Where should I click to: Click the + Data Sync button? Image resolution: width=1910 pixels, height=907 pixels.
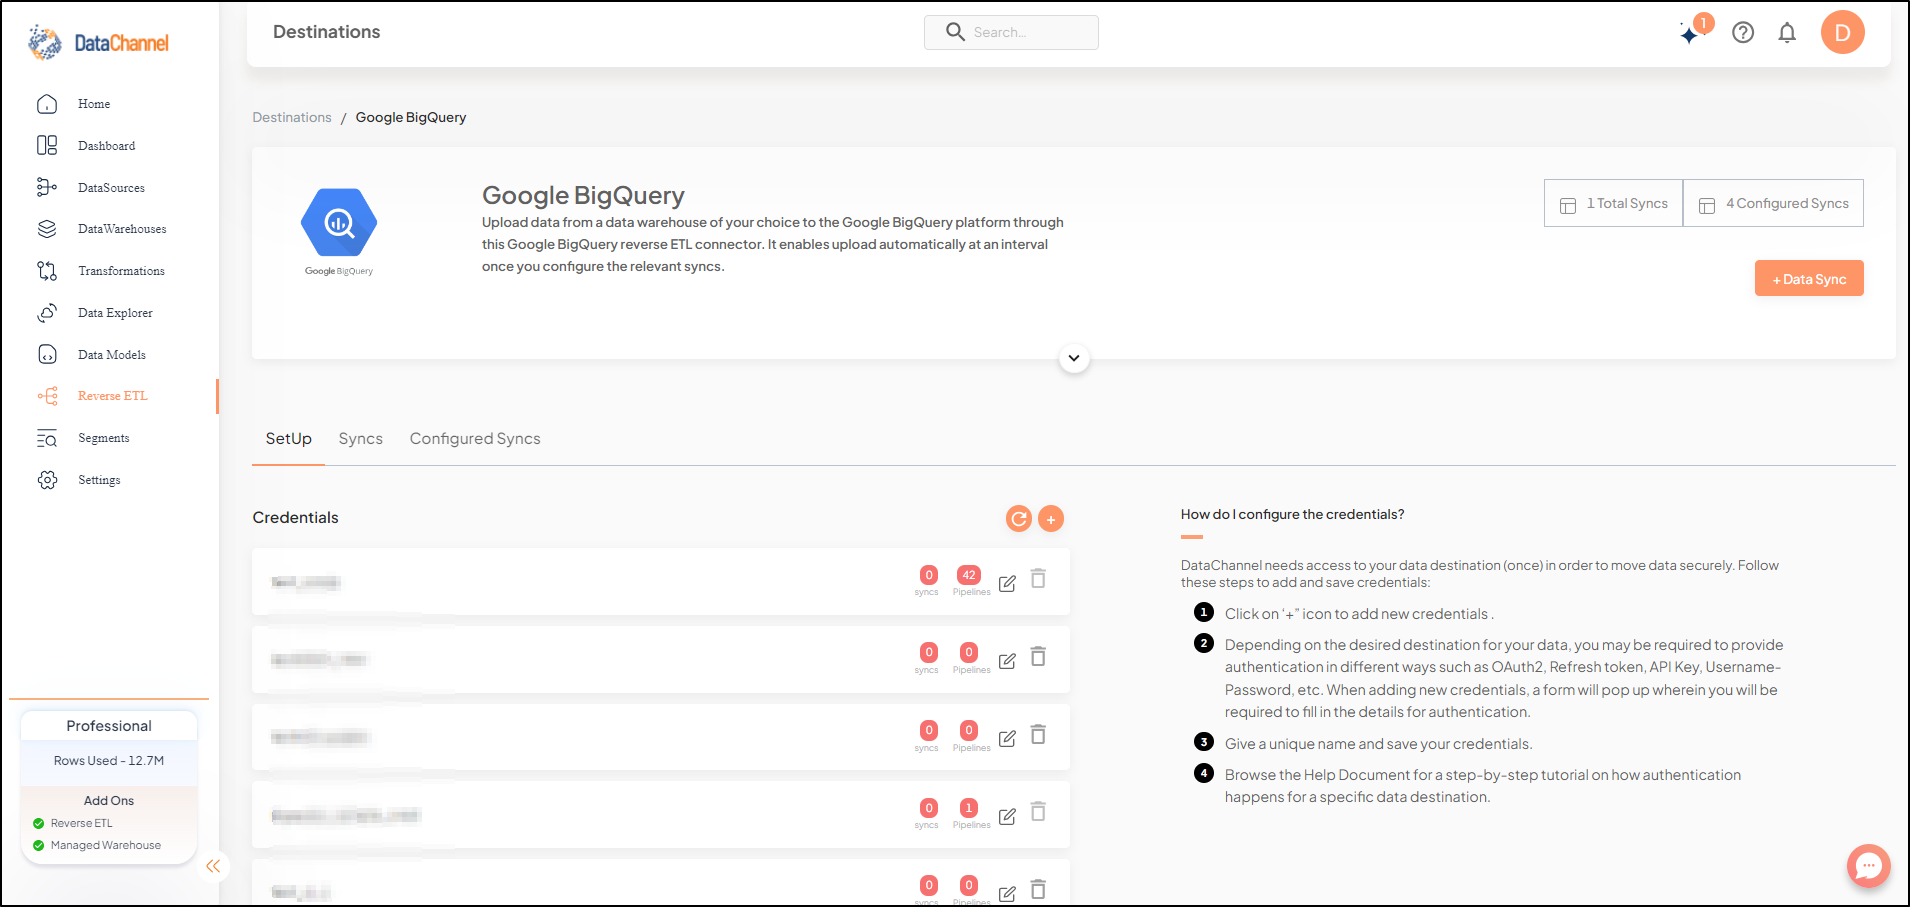click(1809, 279)
